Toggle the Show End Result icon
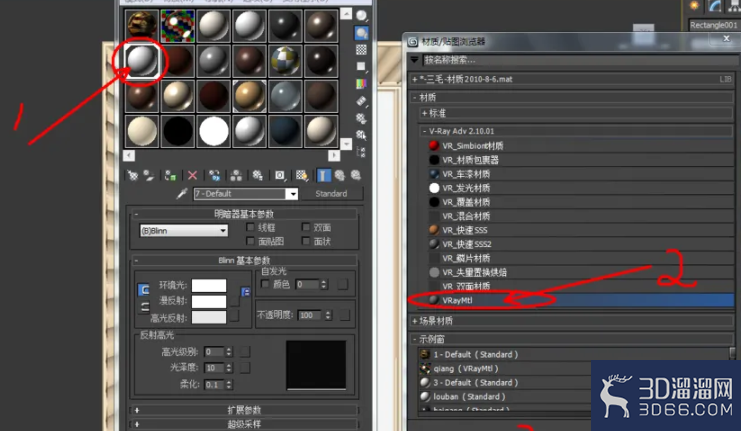The image size is (741, 431). tap(323, 176)
